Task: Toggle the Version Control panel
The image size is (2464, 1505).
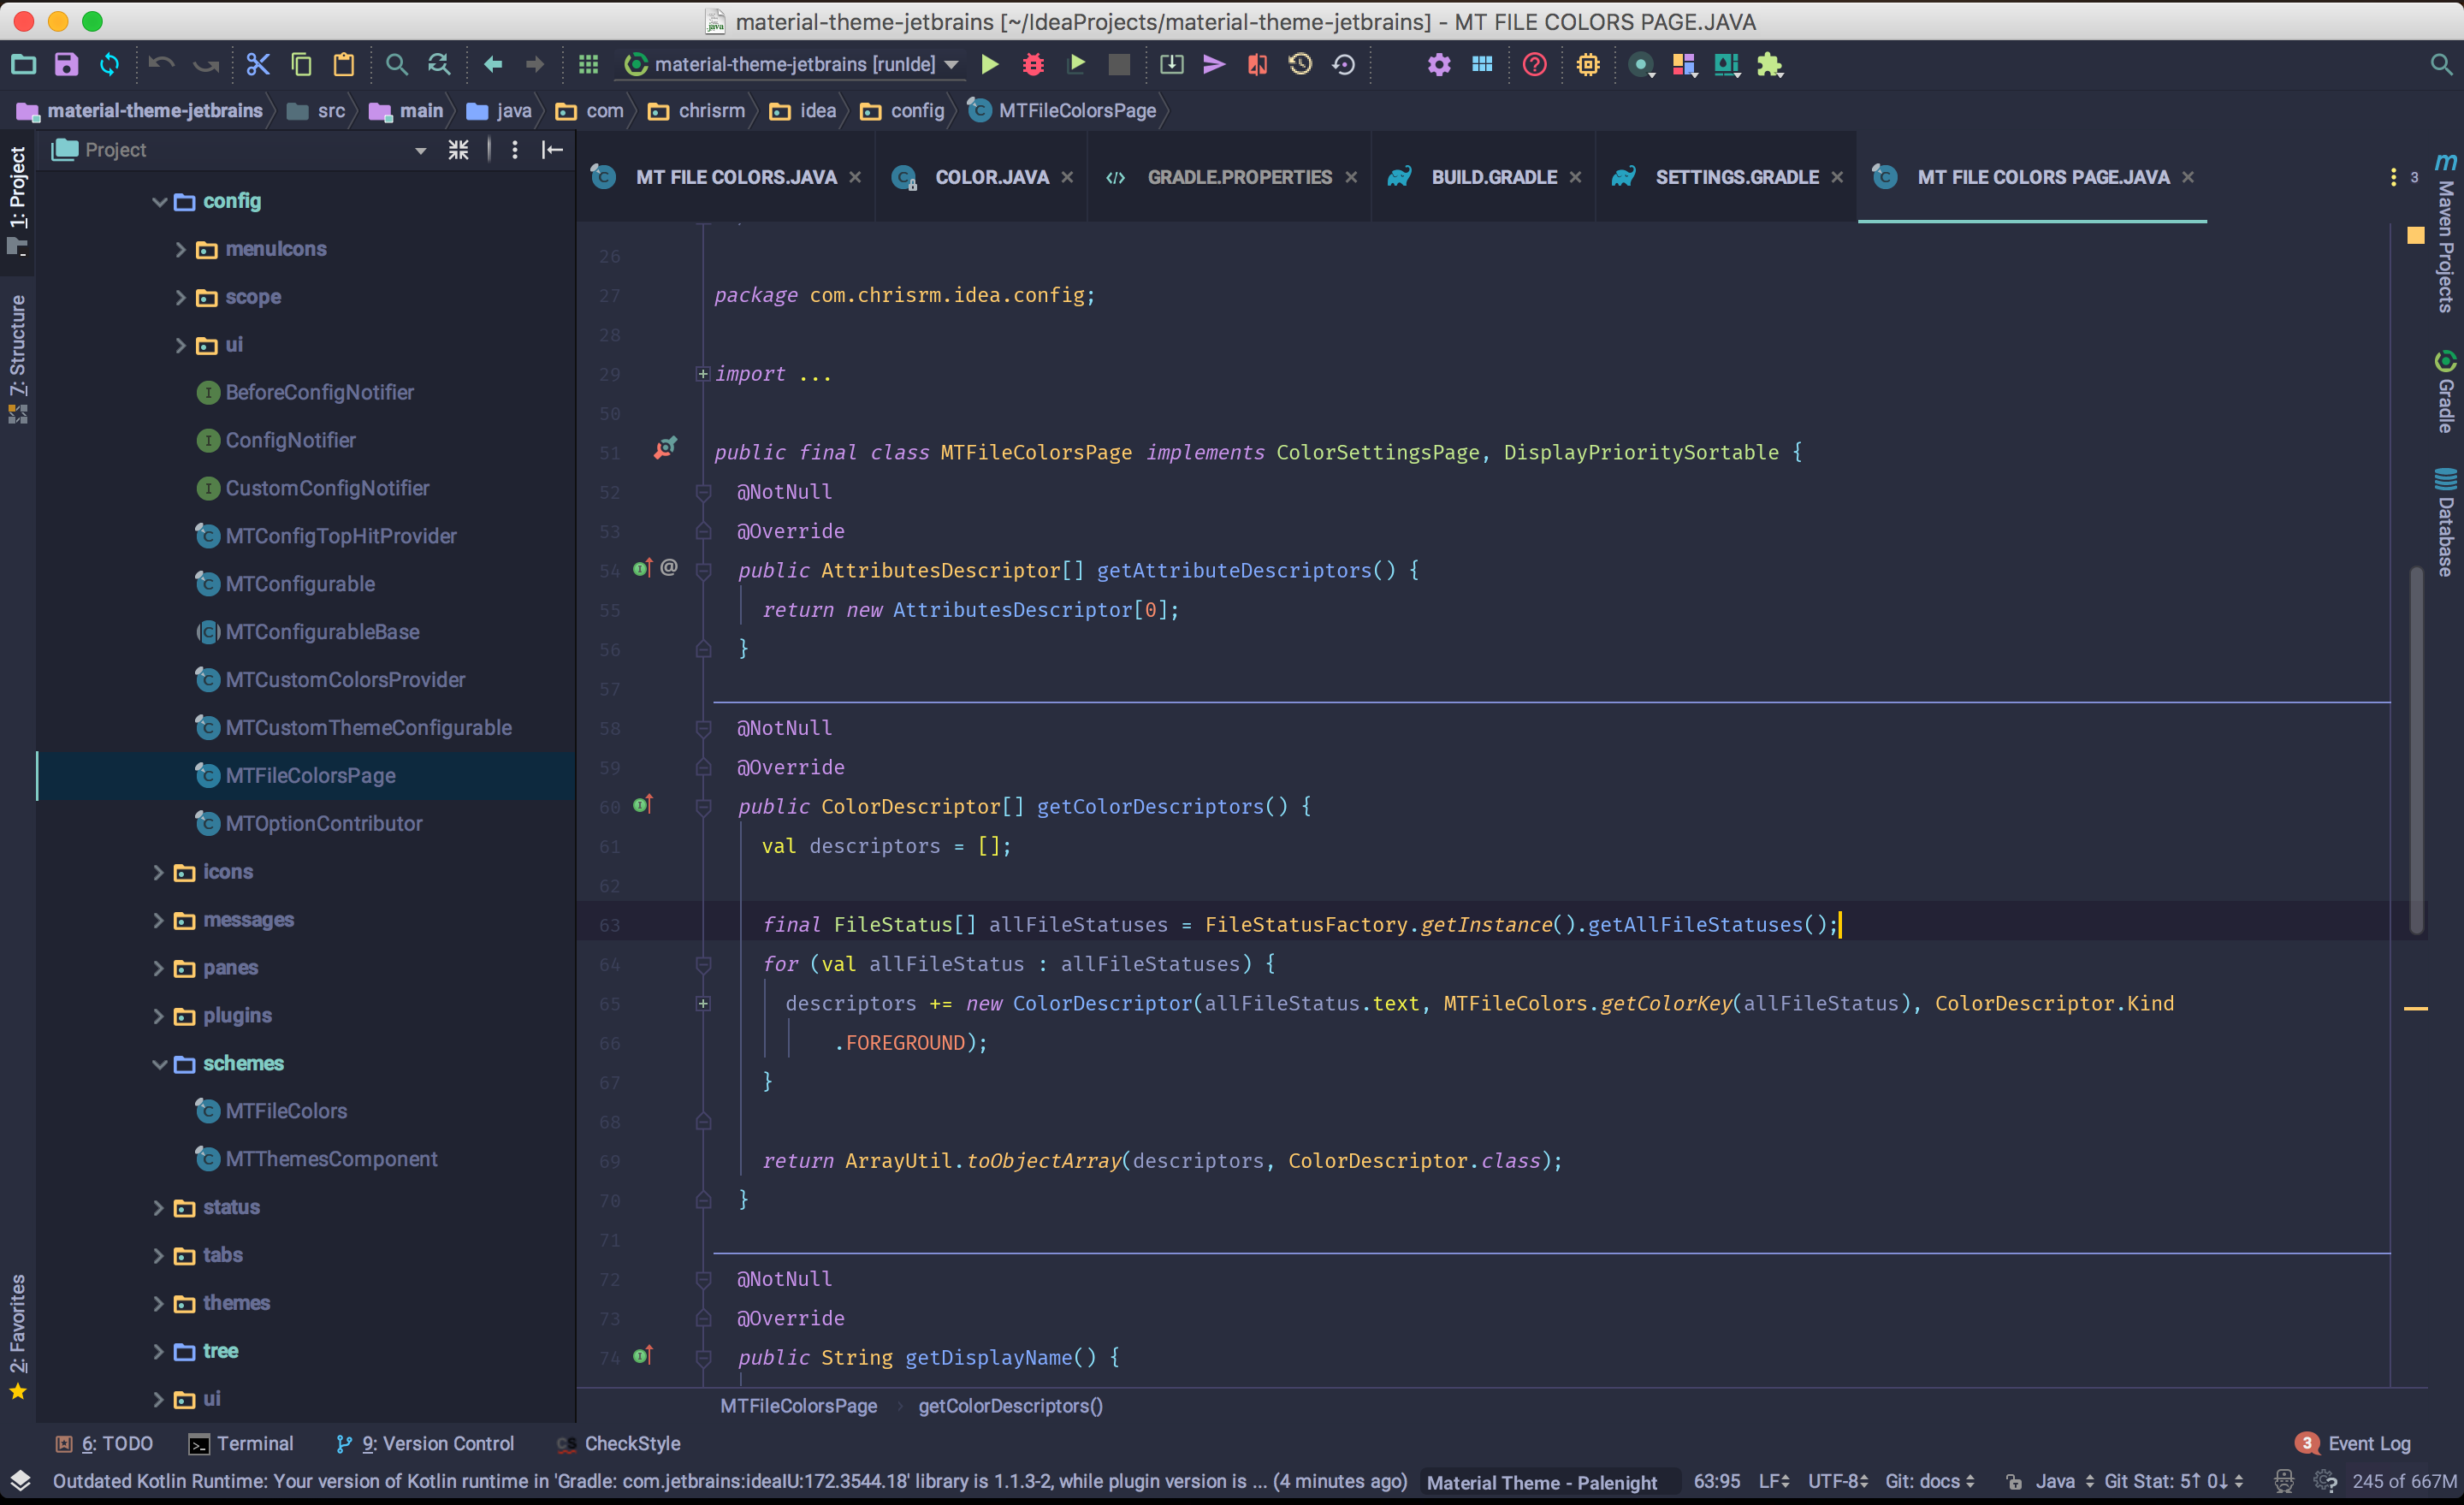Action: click(423, 1443)
